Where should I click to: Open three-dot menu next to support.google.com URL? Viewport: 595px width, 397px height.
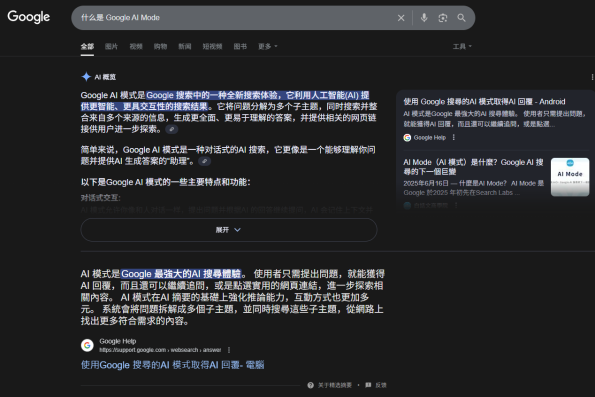229,350
